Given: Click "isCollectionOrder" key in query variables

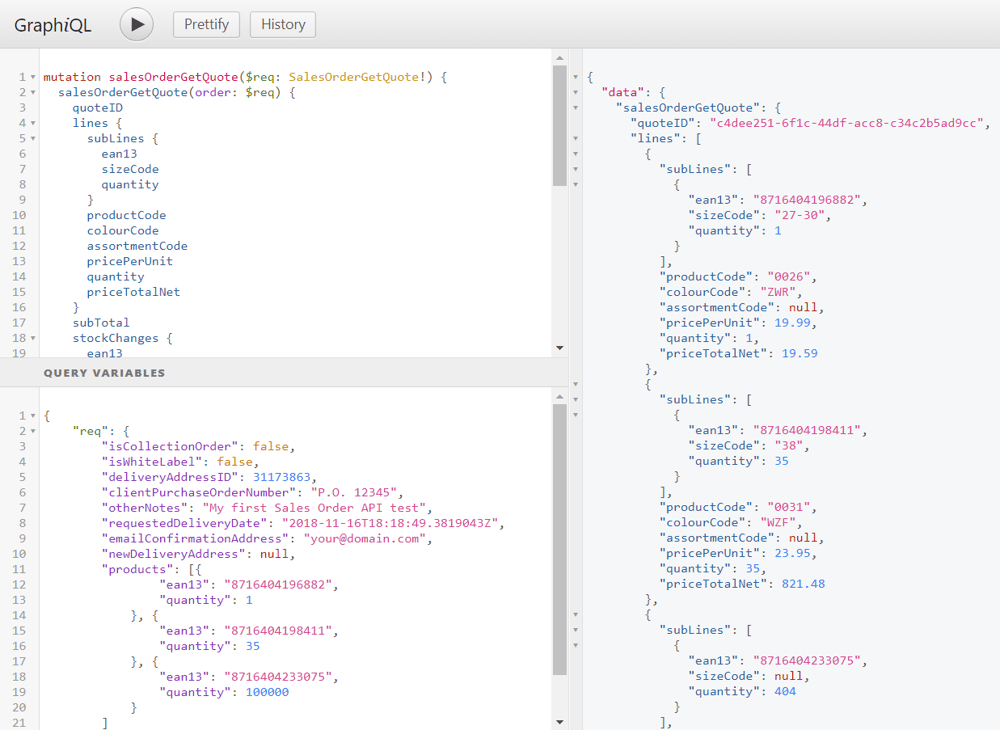Looking at the screenshot, I should pyautogui.click(x=170, y=446).
